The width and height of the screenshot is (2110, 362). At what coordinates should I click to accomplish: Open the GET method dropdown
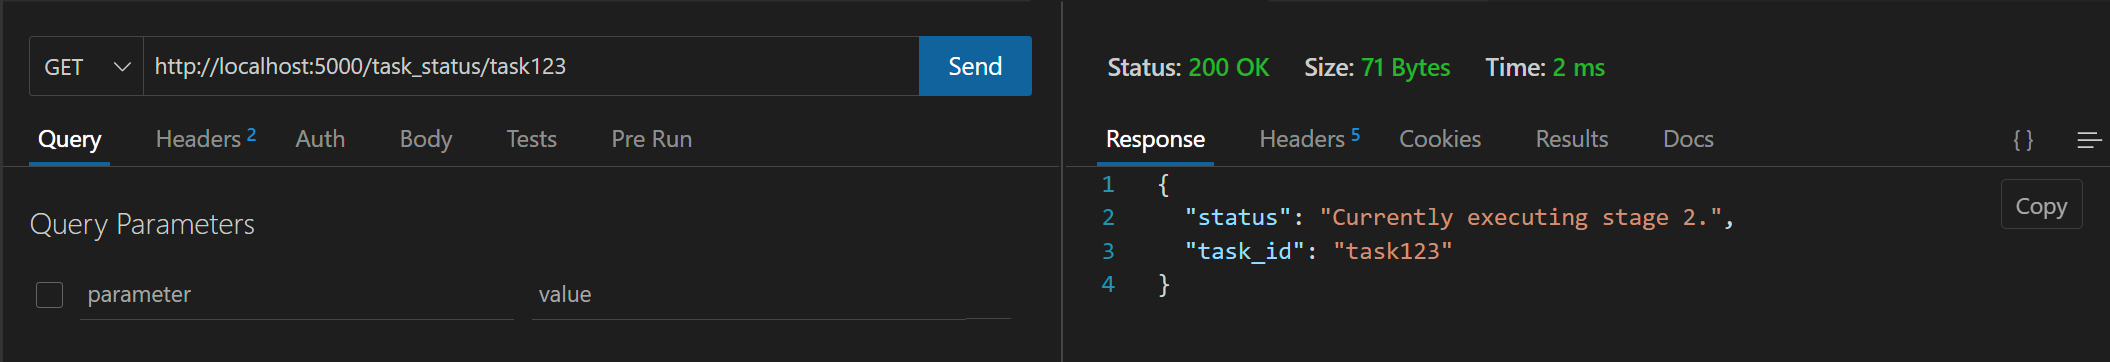pos(87,67)
